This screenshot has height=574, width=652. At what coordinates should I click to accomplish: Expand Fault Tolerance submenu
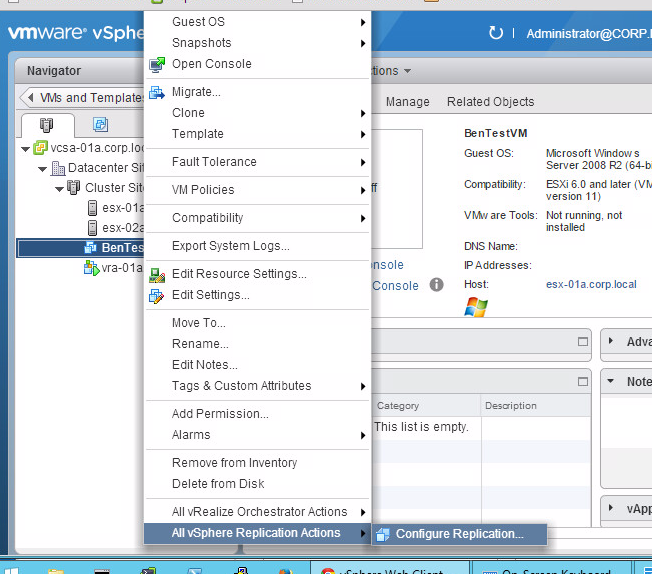tap(257, 162)
